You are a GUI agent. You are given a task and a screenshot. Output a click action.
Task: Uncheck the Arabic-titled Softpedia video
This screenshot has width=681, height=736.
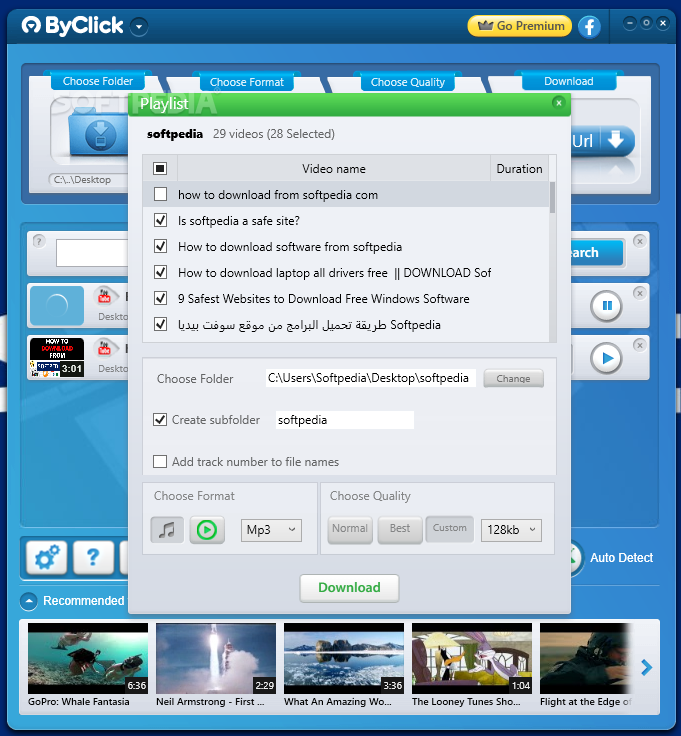click(161, 324)
